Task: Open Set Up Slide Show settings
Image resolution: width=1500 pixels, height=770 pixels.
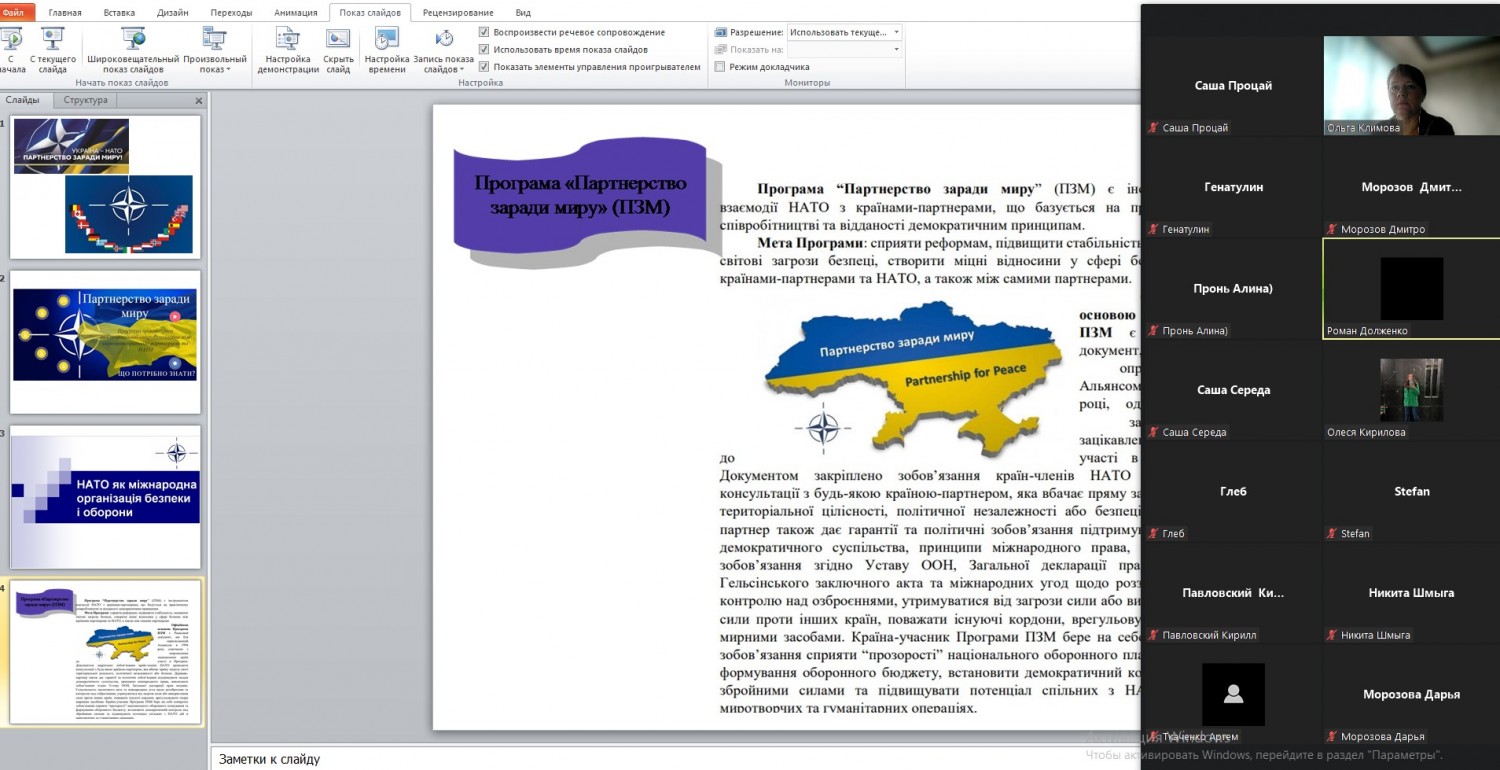Action: point(288,49)
